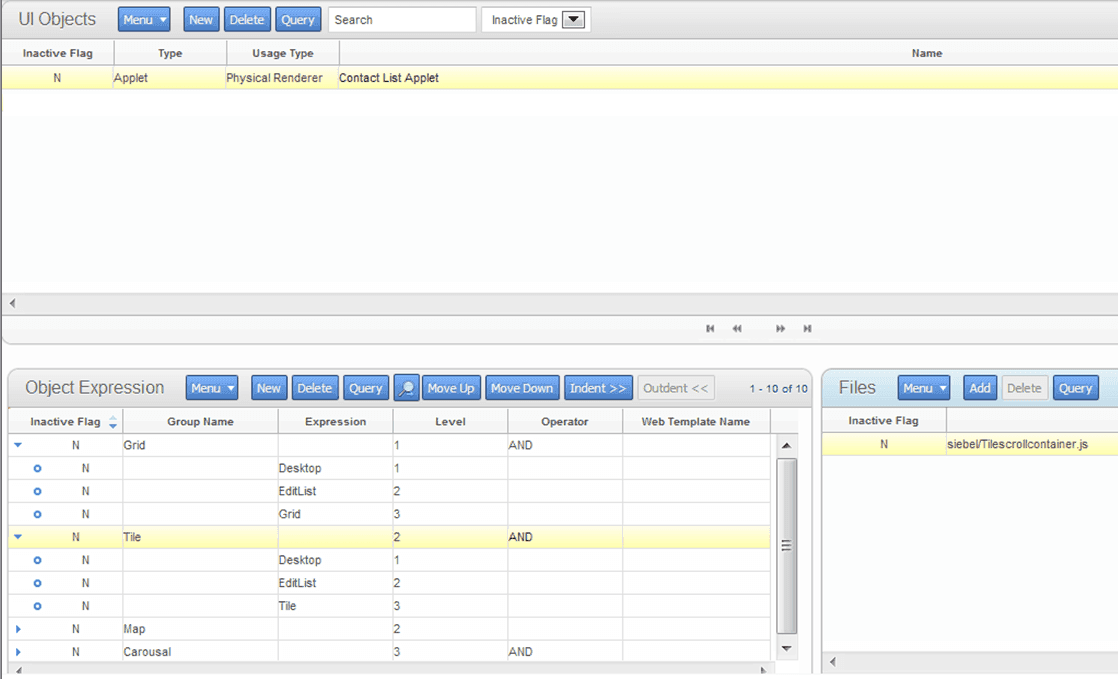
Task: Click the record circle icon beside Tile expression
Action: pos(37,605)
